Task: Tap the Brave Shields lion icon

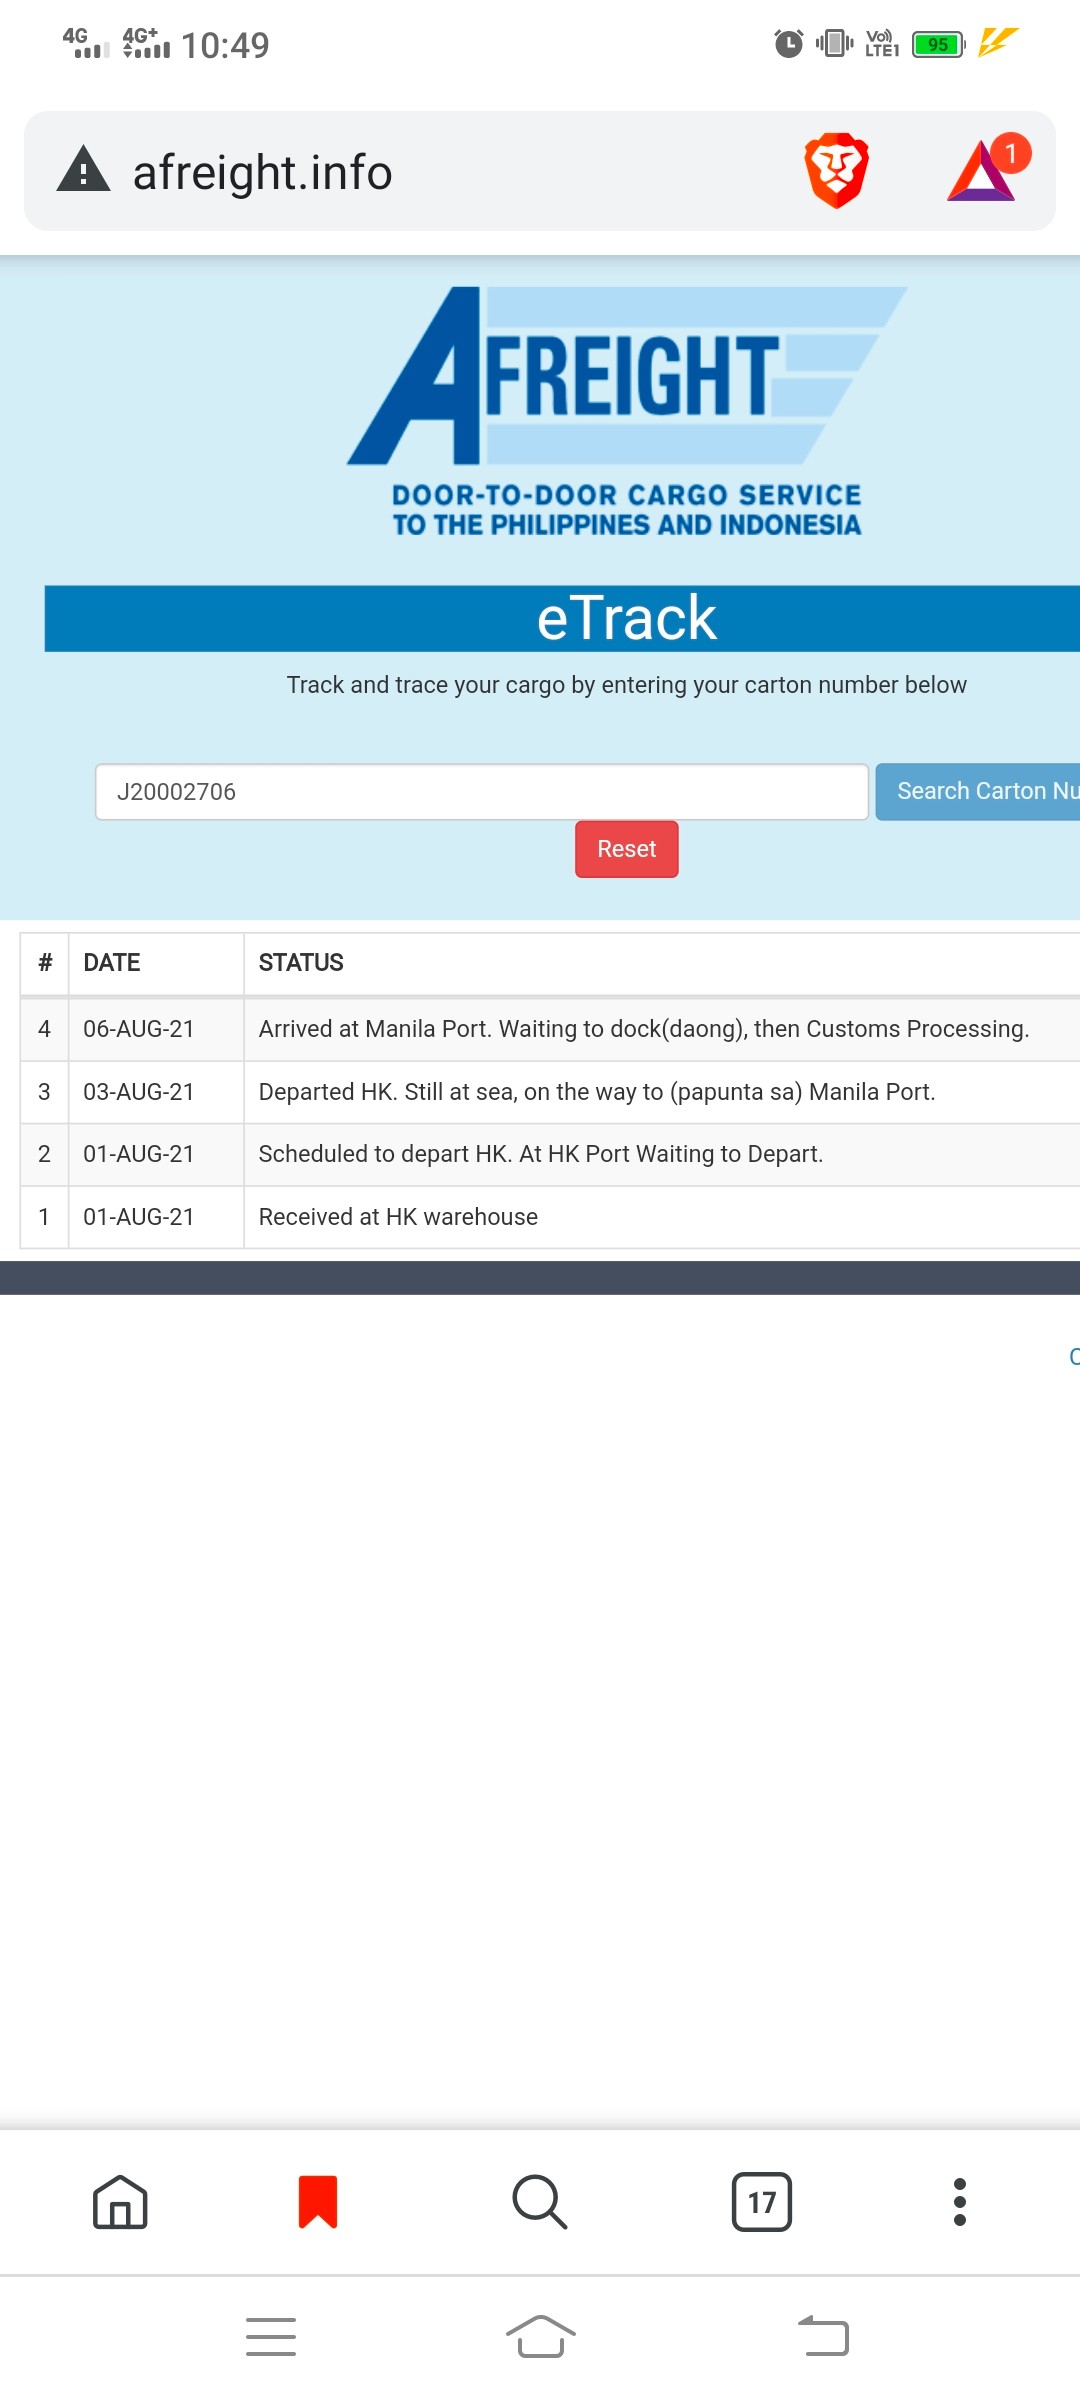Action: pos(836,171)
